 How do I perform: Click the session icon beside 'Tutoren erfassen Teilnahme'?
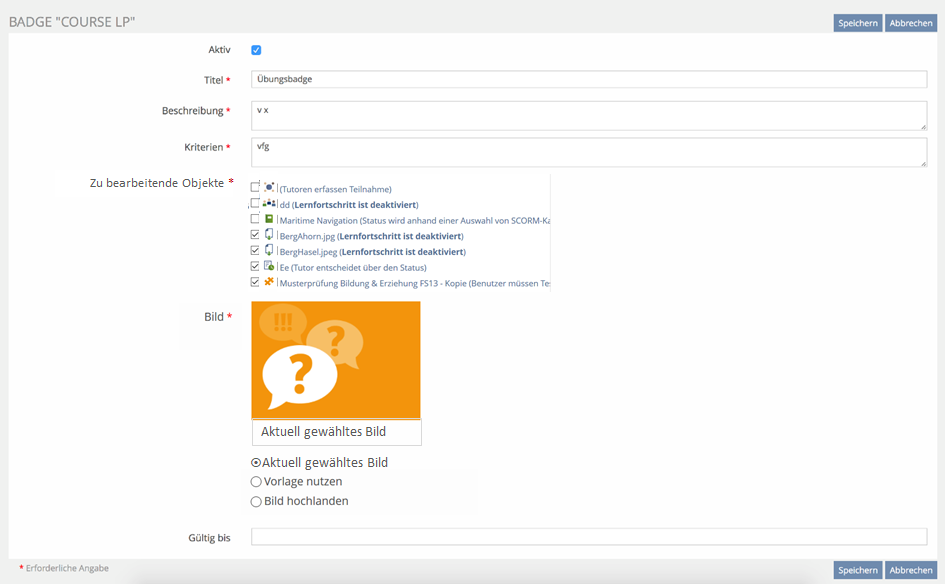(x=269, y=187)
